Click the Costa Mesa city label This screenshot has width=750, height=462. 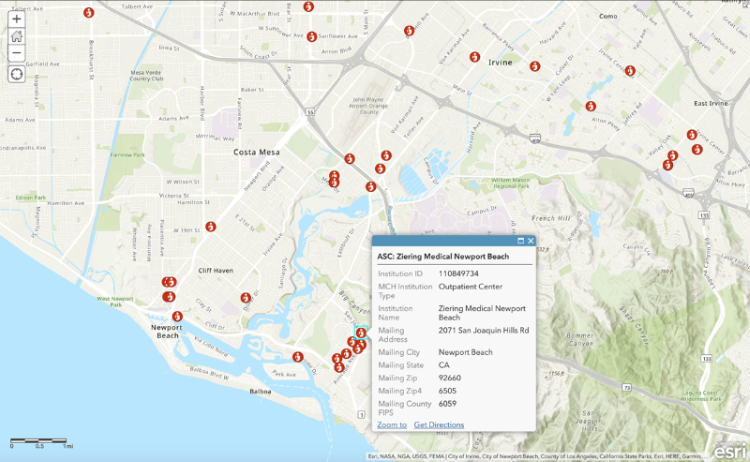pyautogui.click(x=256, y=152)
